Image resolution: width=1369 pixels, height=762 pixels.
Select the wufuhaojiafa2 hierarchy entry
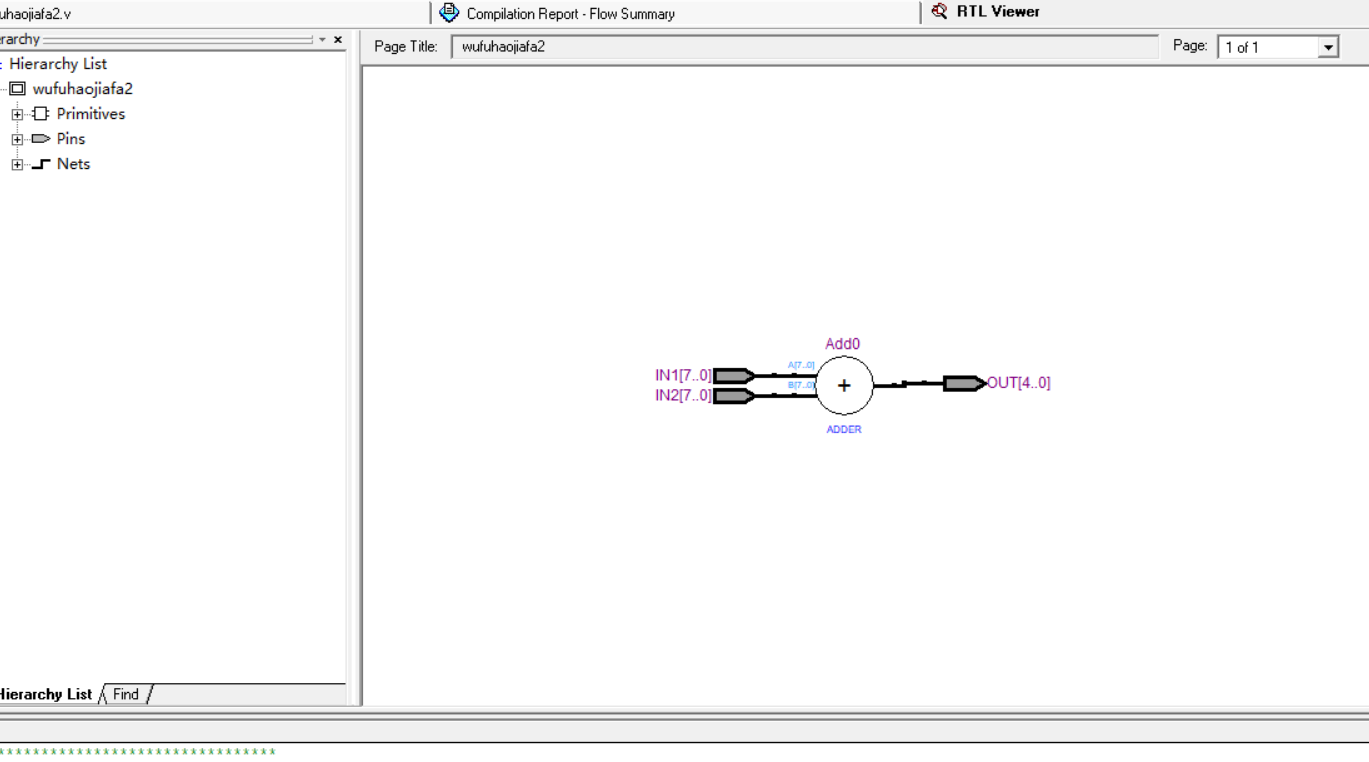[82, 89]
